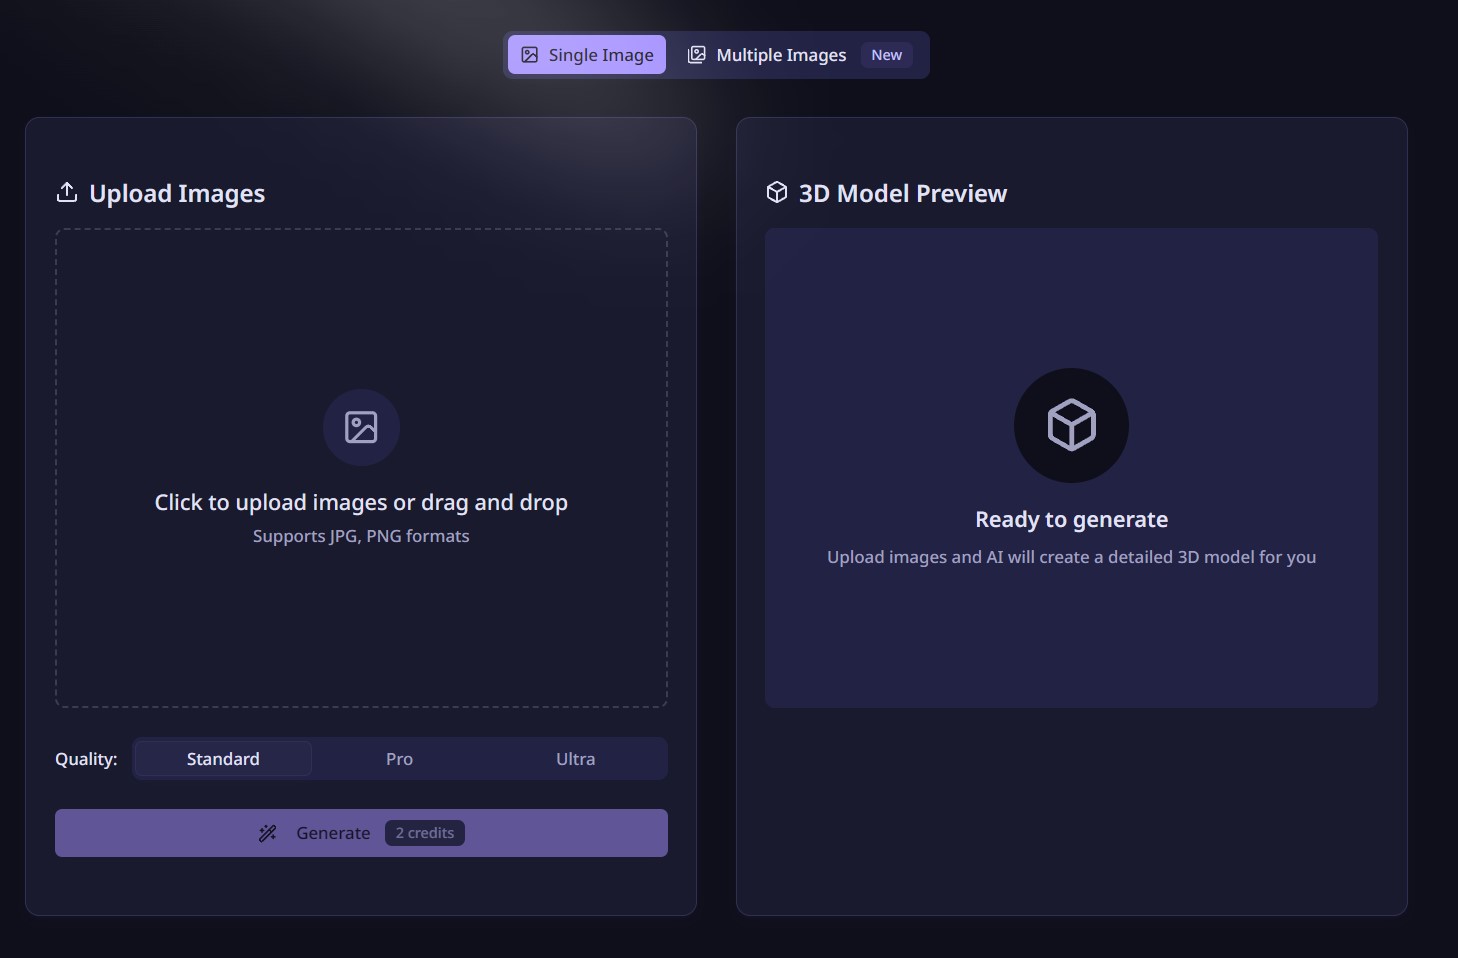
Task: Open the Multiple Images tab
Action: coord(781,55)
